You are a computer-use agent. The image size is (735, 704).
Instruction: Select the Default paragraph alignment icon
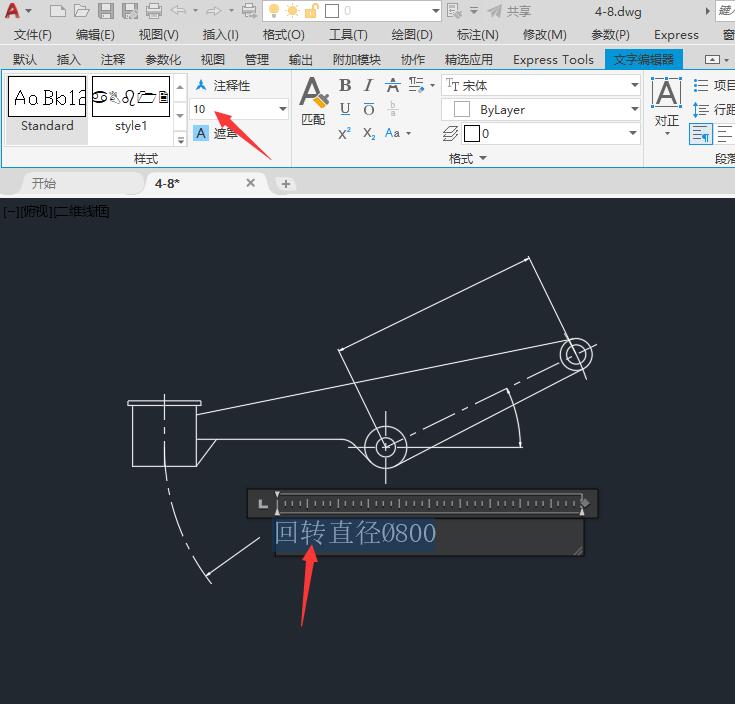(x=701, y=134)
